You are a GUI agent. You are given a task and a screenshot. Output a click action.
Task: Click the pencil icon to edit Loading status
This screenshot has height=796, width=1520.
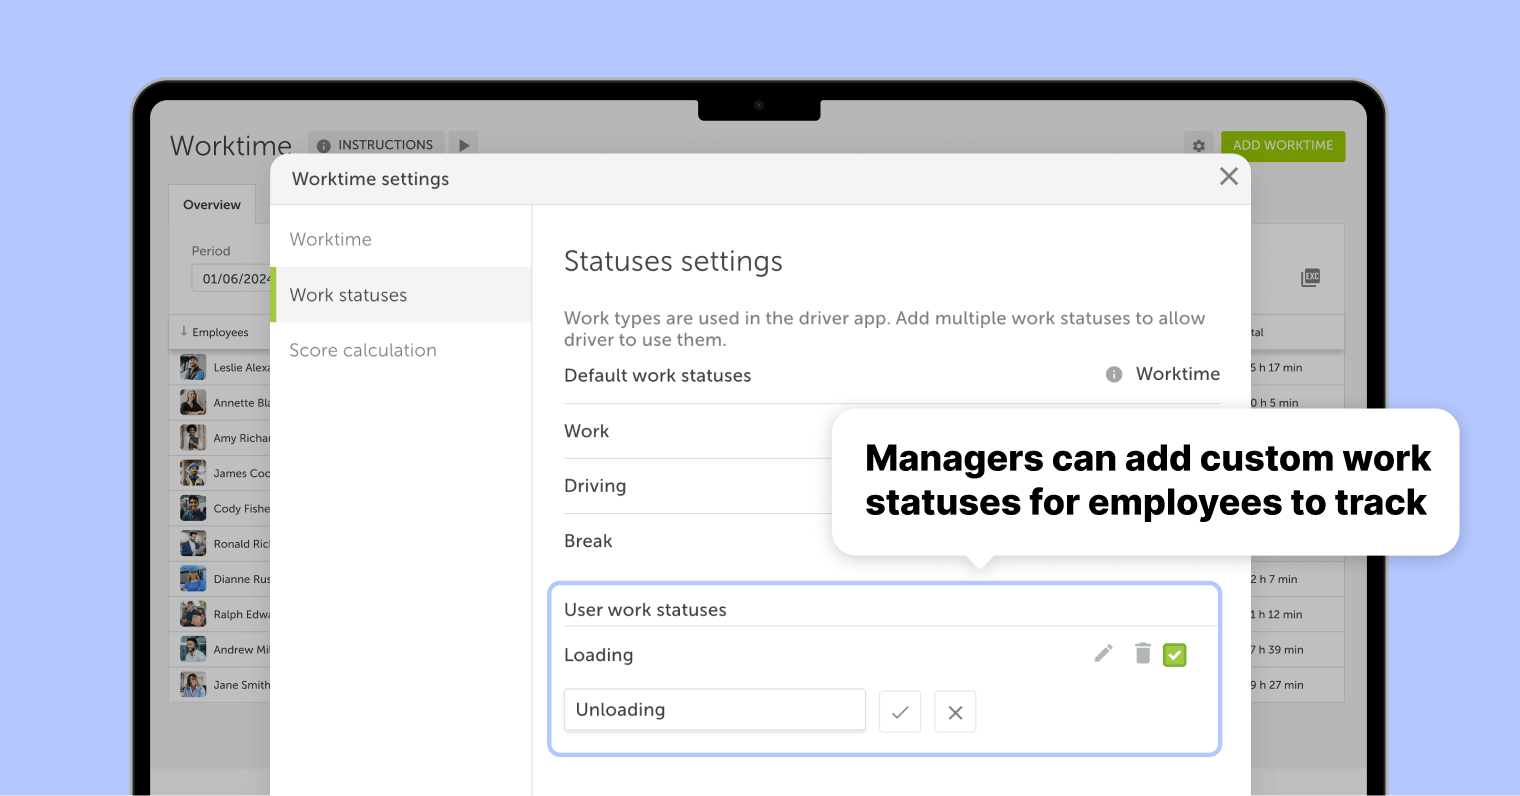[x=1103, y=654]
